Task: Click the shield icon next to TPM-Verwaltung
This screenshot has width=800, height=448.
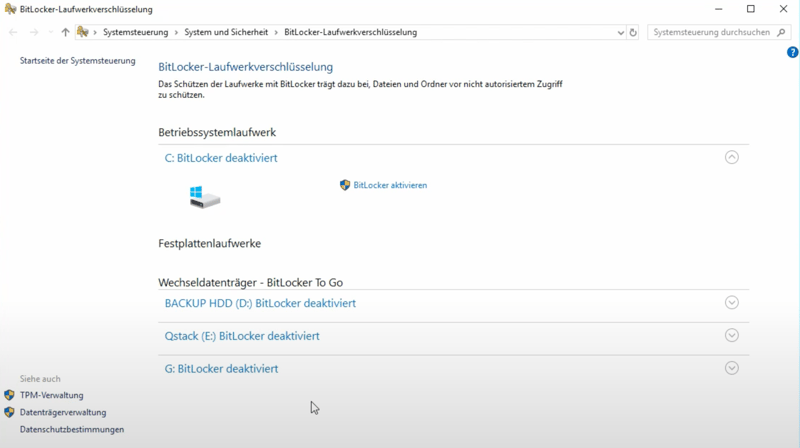Action: [9, 395]
